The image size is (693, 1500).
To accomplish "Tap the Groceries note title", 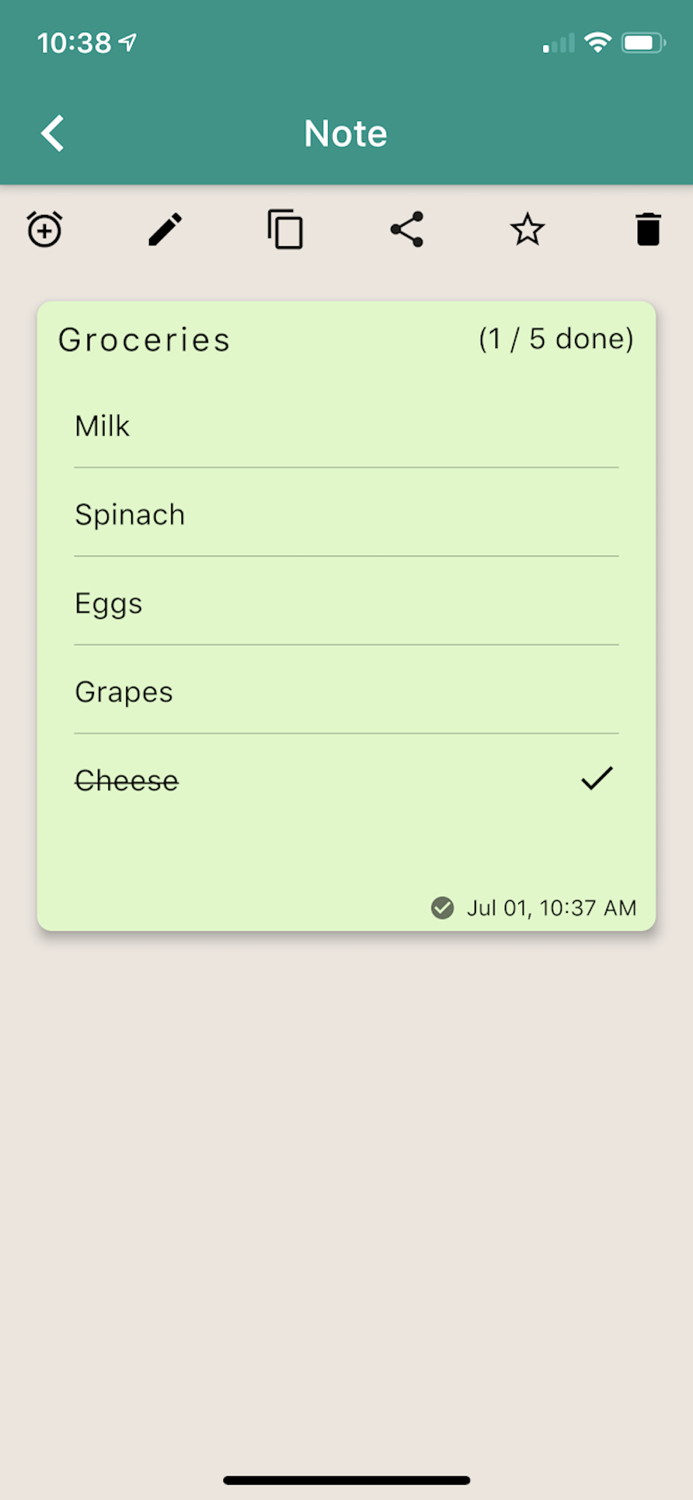I will (144, 340).
